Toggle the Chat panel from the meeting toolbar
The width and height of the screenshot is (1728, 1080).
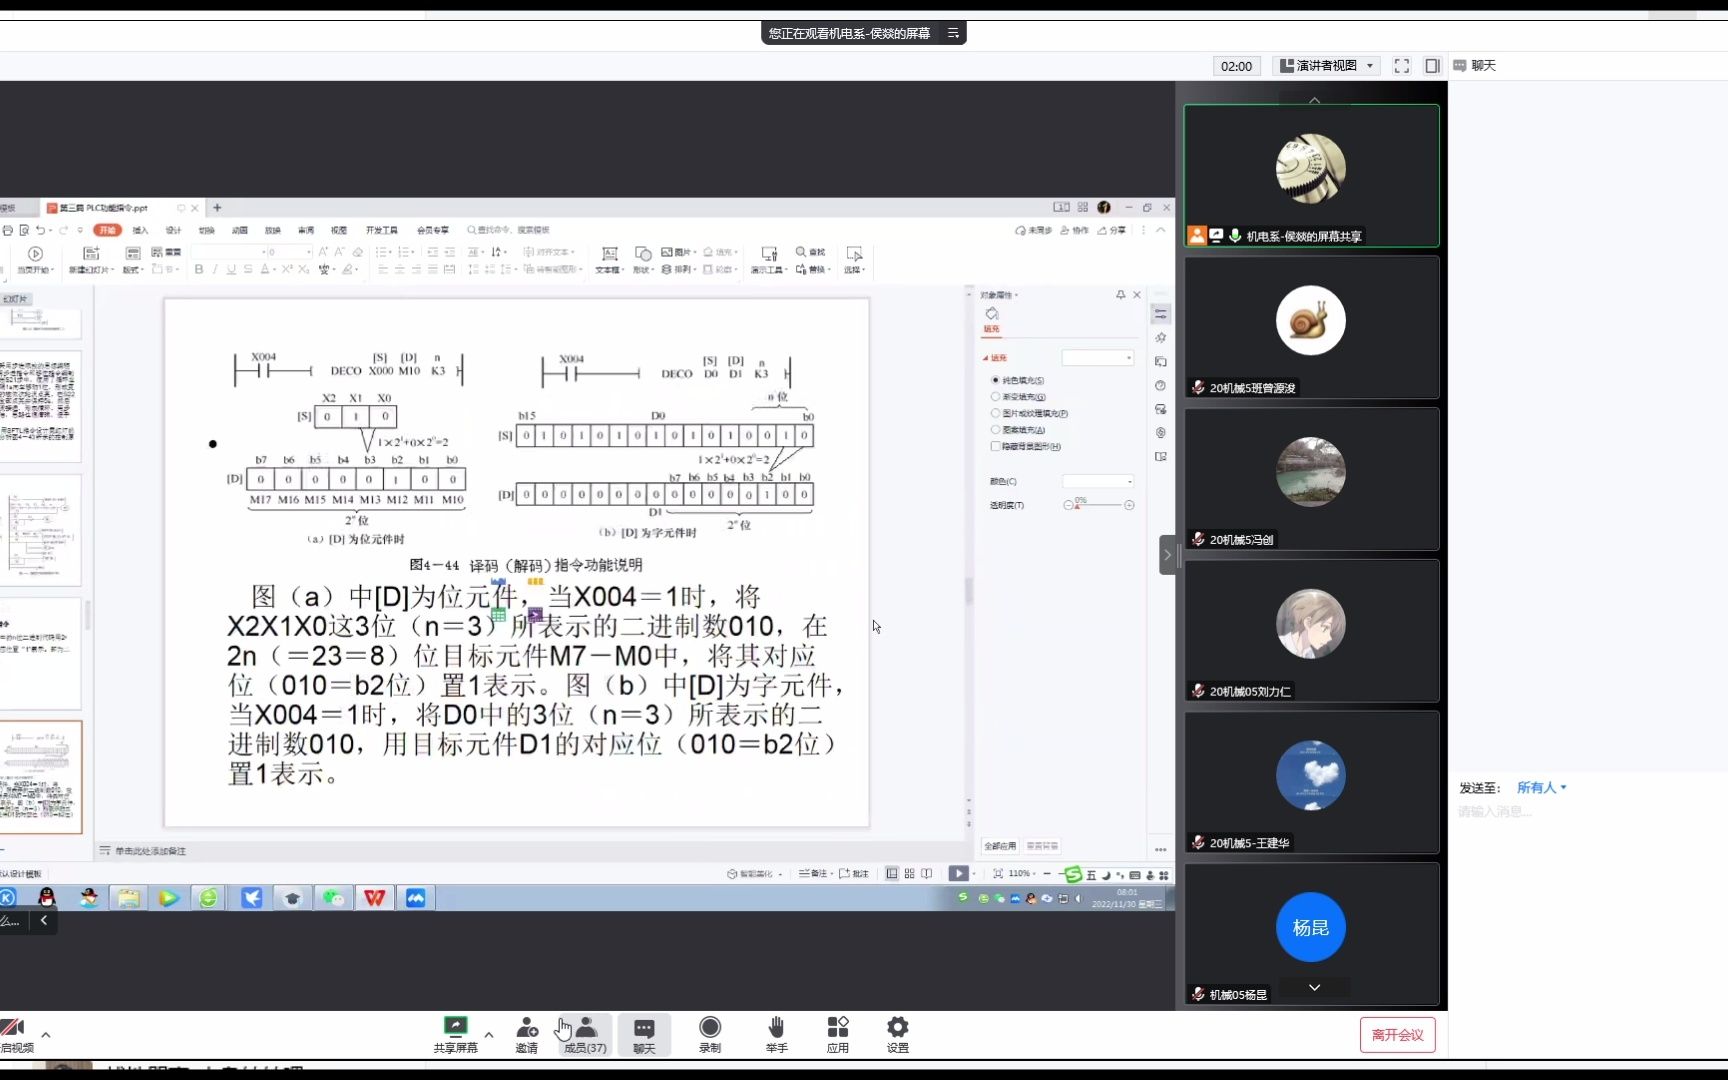point(644,1034)
